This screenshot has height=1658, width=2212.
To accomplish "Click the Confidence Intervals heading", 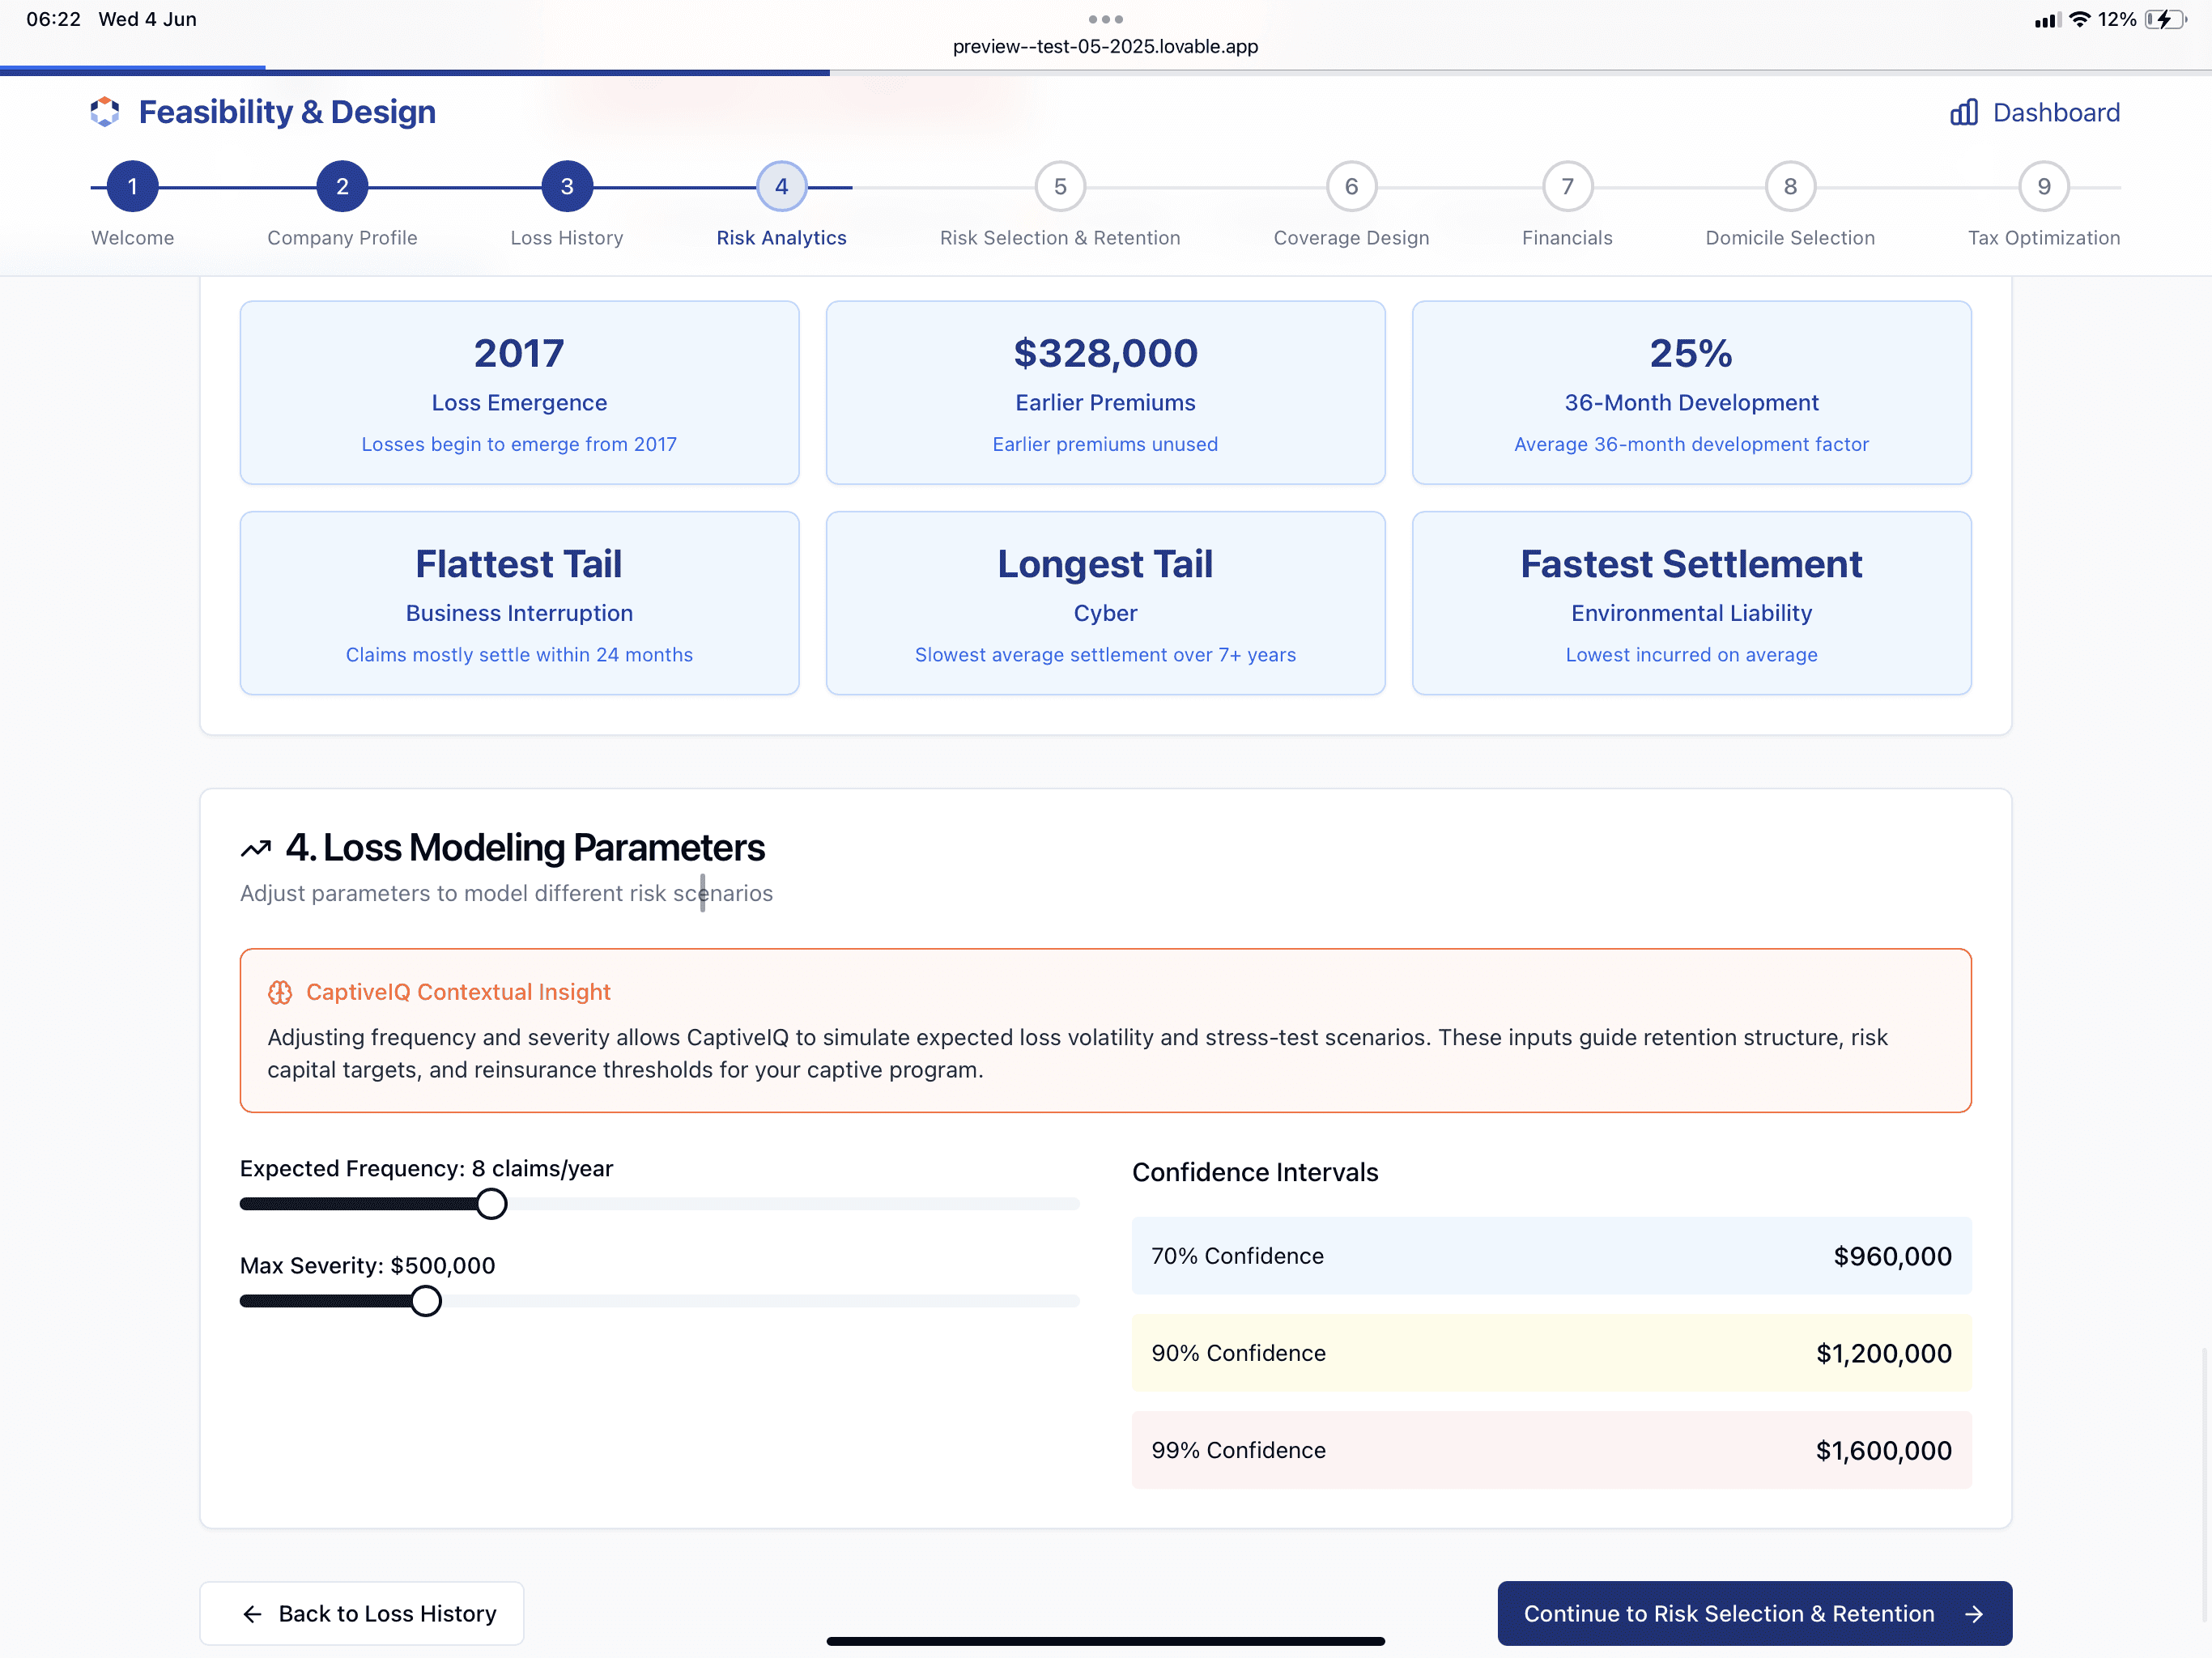I will click(1255, 1172).
